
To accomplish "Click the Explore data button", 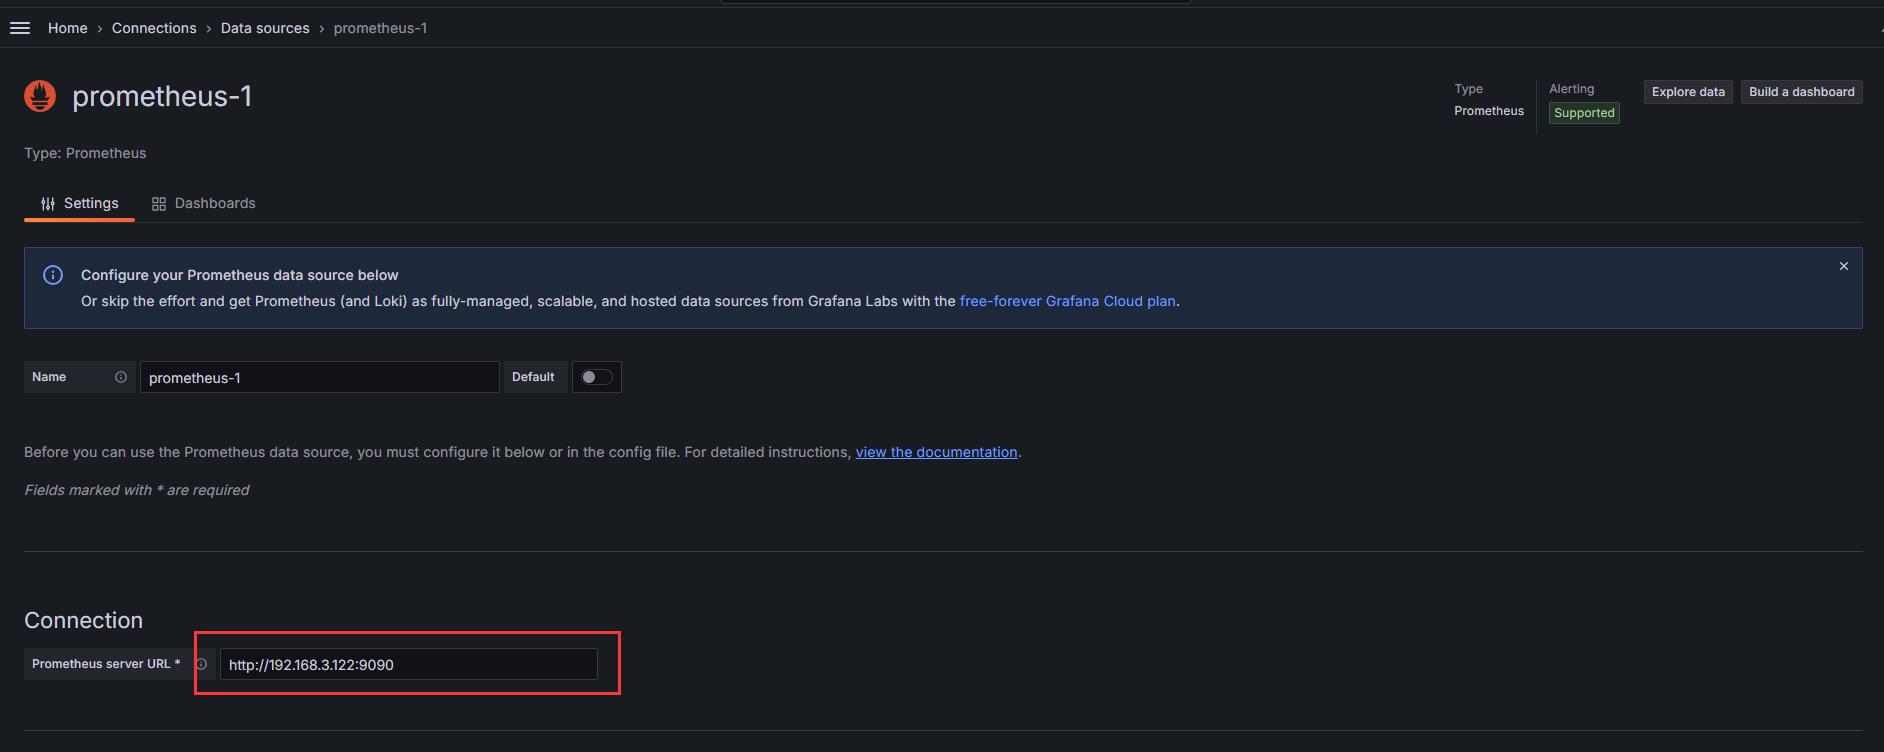I will pos(1688,92).
